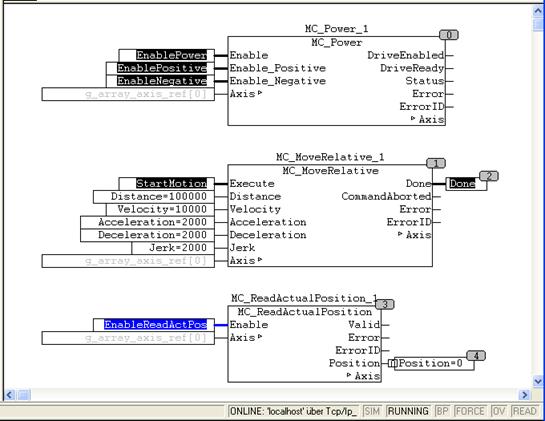Image resolution: width=545 pixels, height=421 pixels.
Task: Select the MC_Power_1 instance name
Action: (336, 29)
